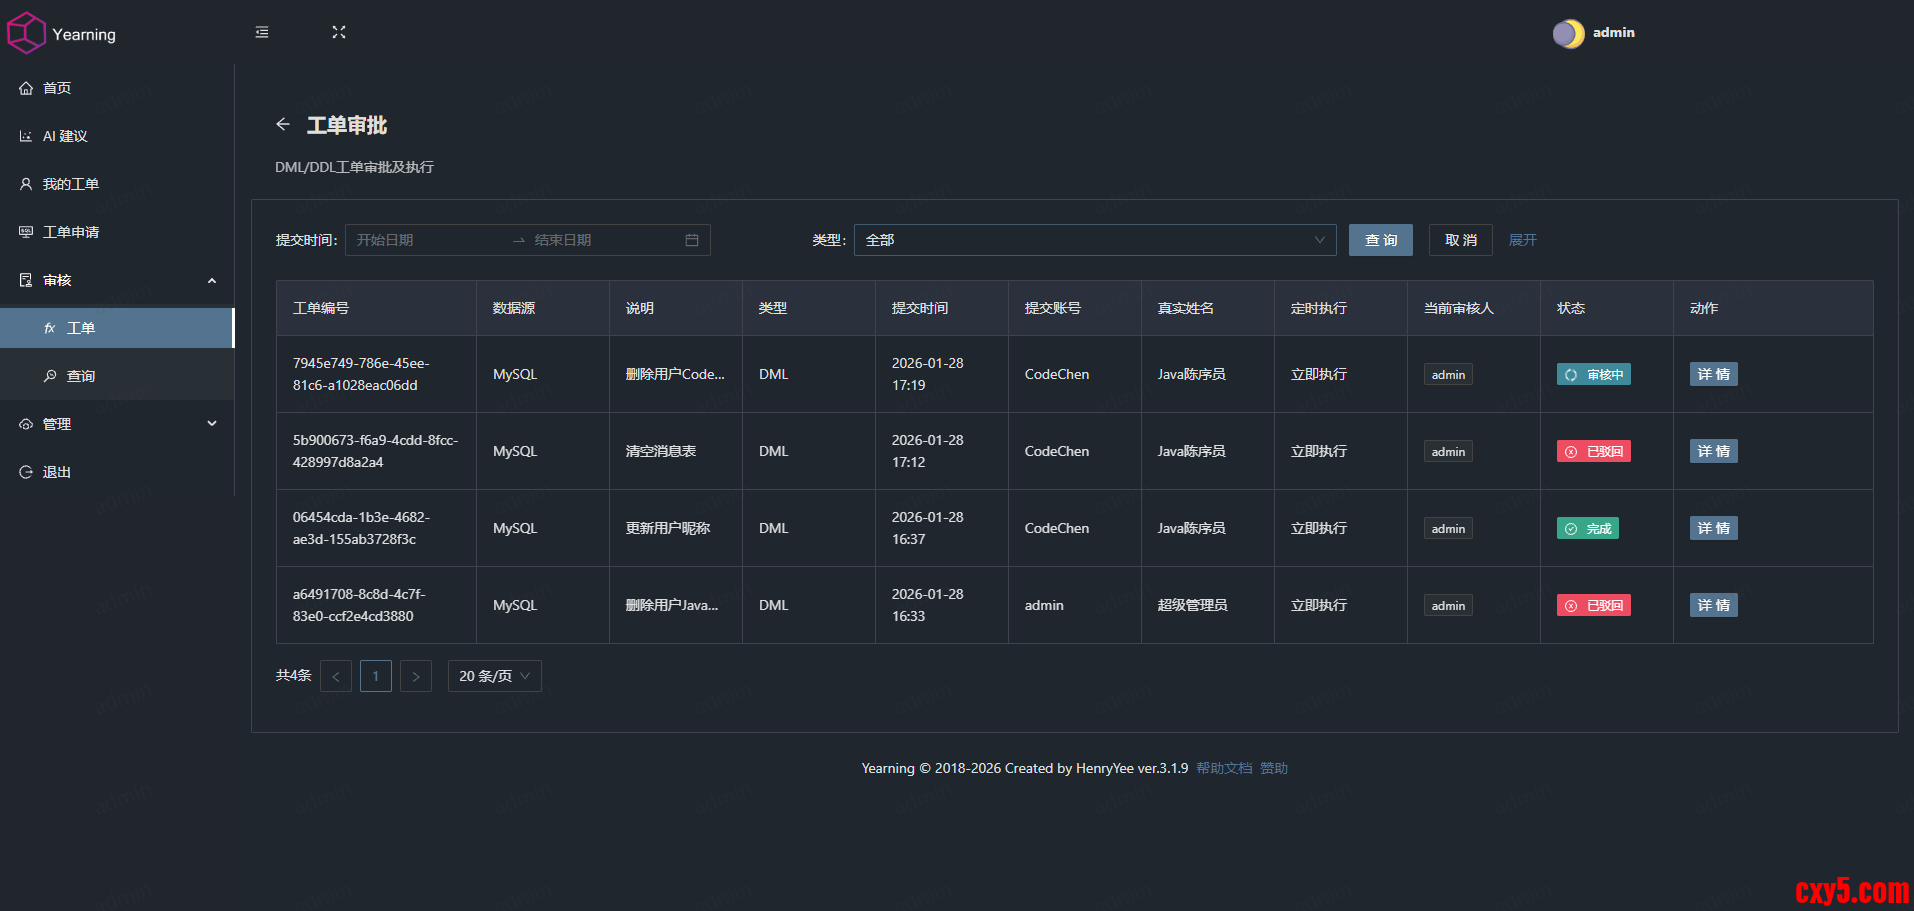Image resolution: width=1914 pixels, height=911 pixels.
Task: Toggle fullscreen with the expand icon
Action: (339, 32)
